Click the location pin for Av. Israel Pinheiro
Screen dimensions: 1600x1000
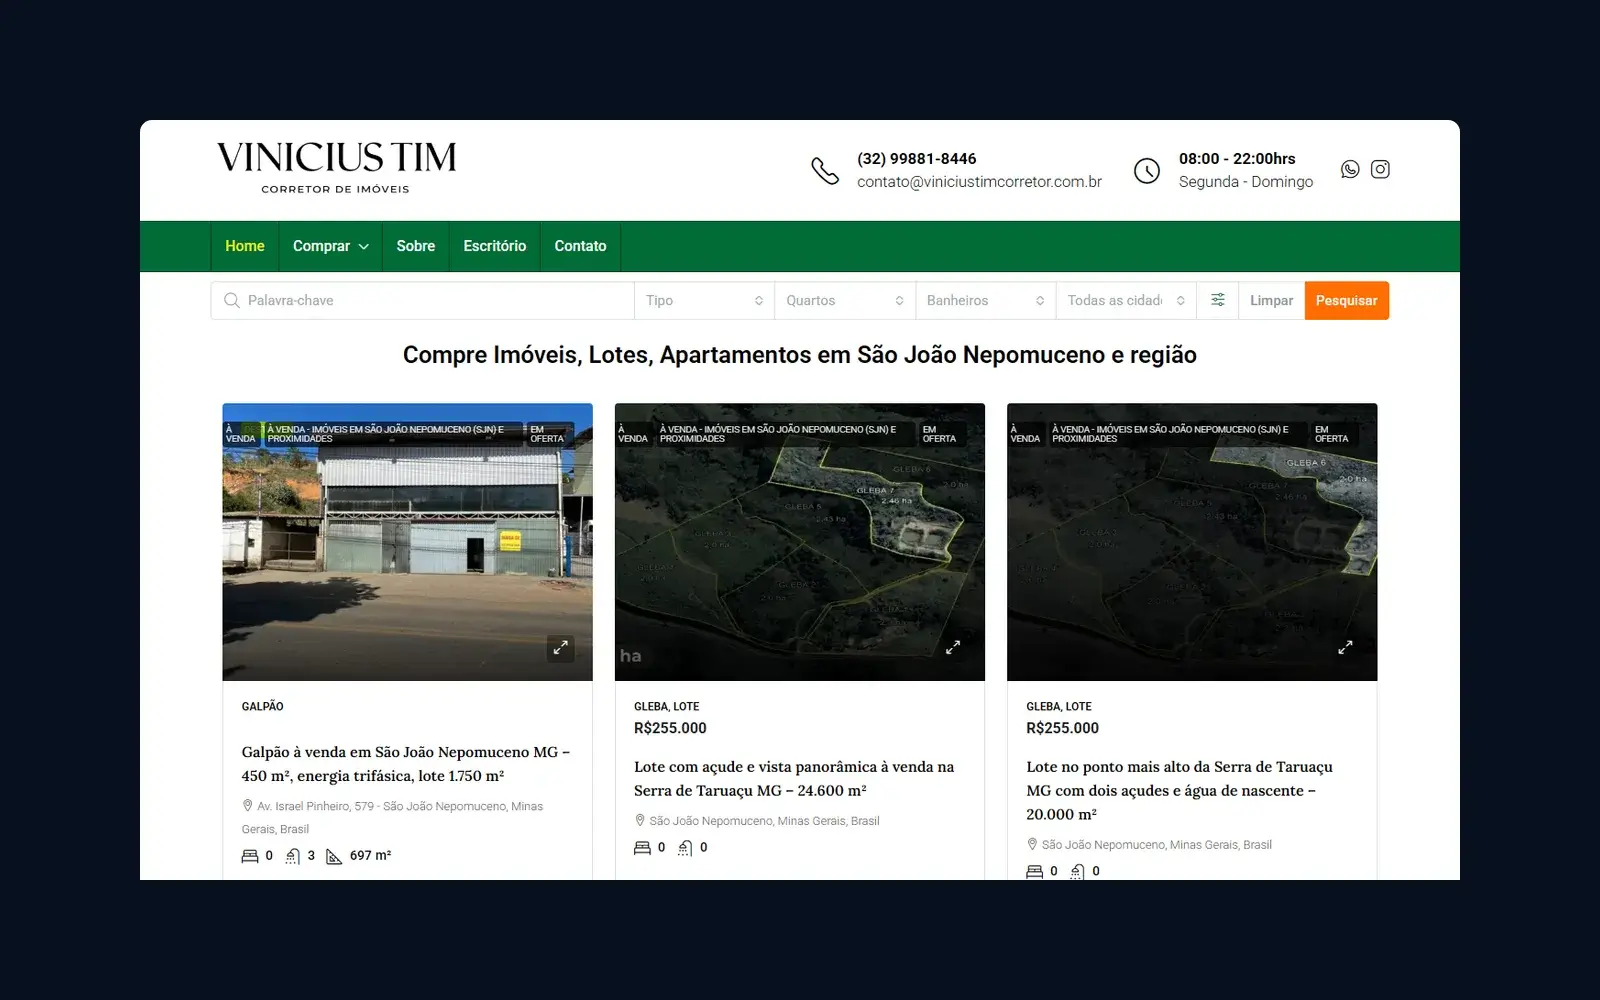[247, 805]
